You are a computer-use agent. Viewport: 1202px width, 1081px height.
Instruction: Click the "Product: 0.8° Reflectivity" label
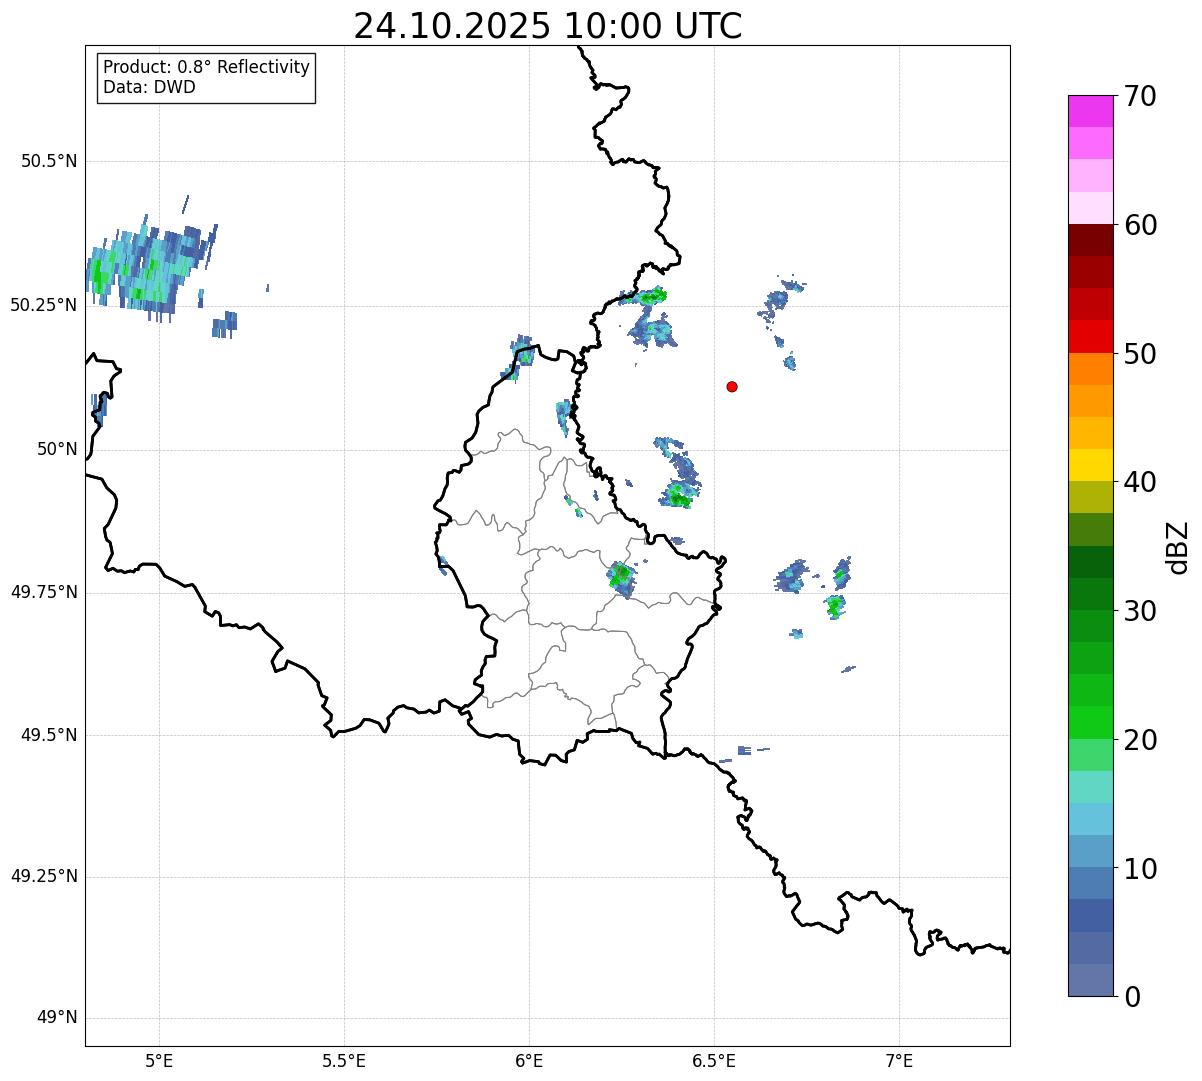point(207,67)
